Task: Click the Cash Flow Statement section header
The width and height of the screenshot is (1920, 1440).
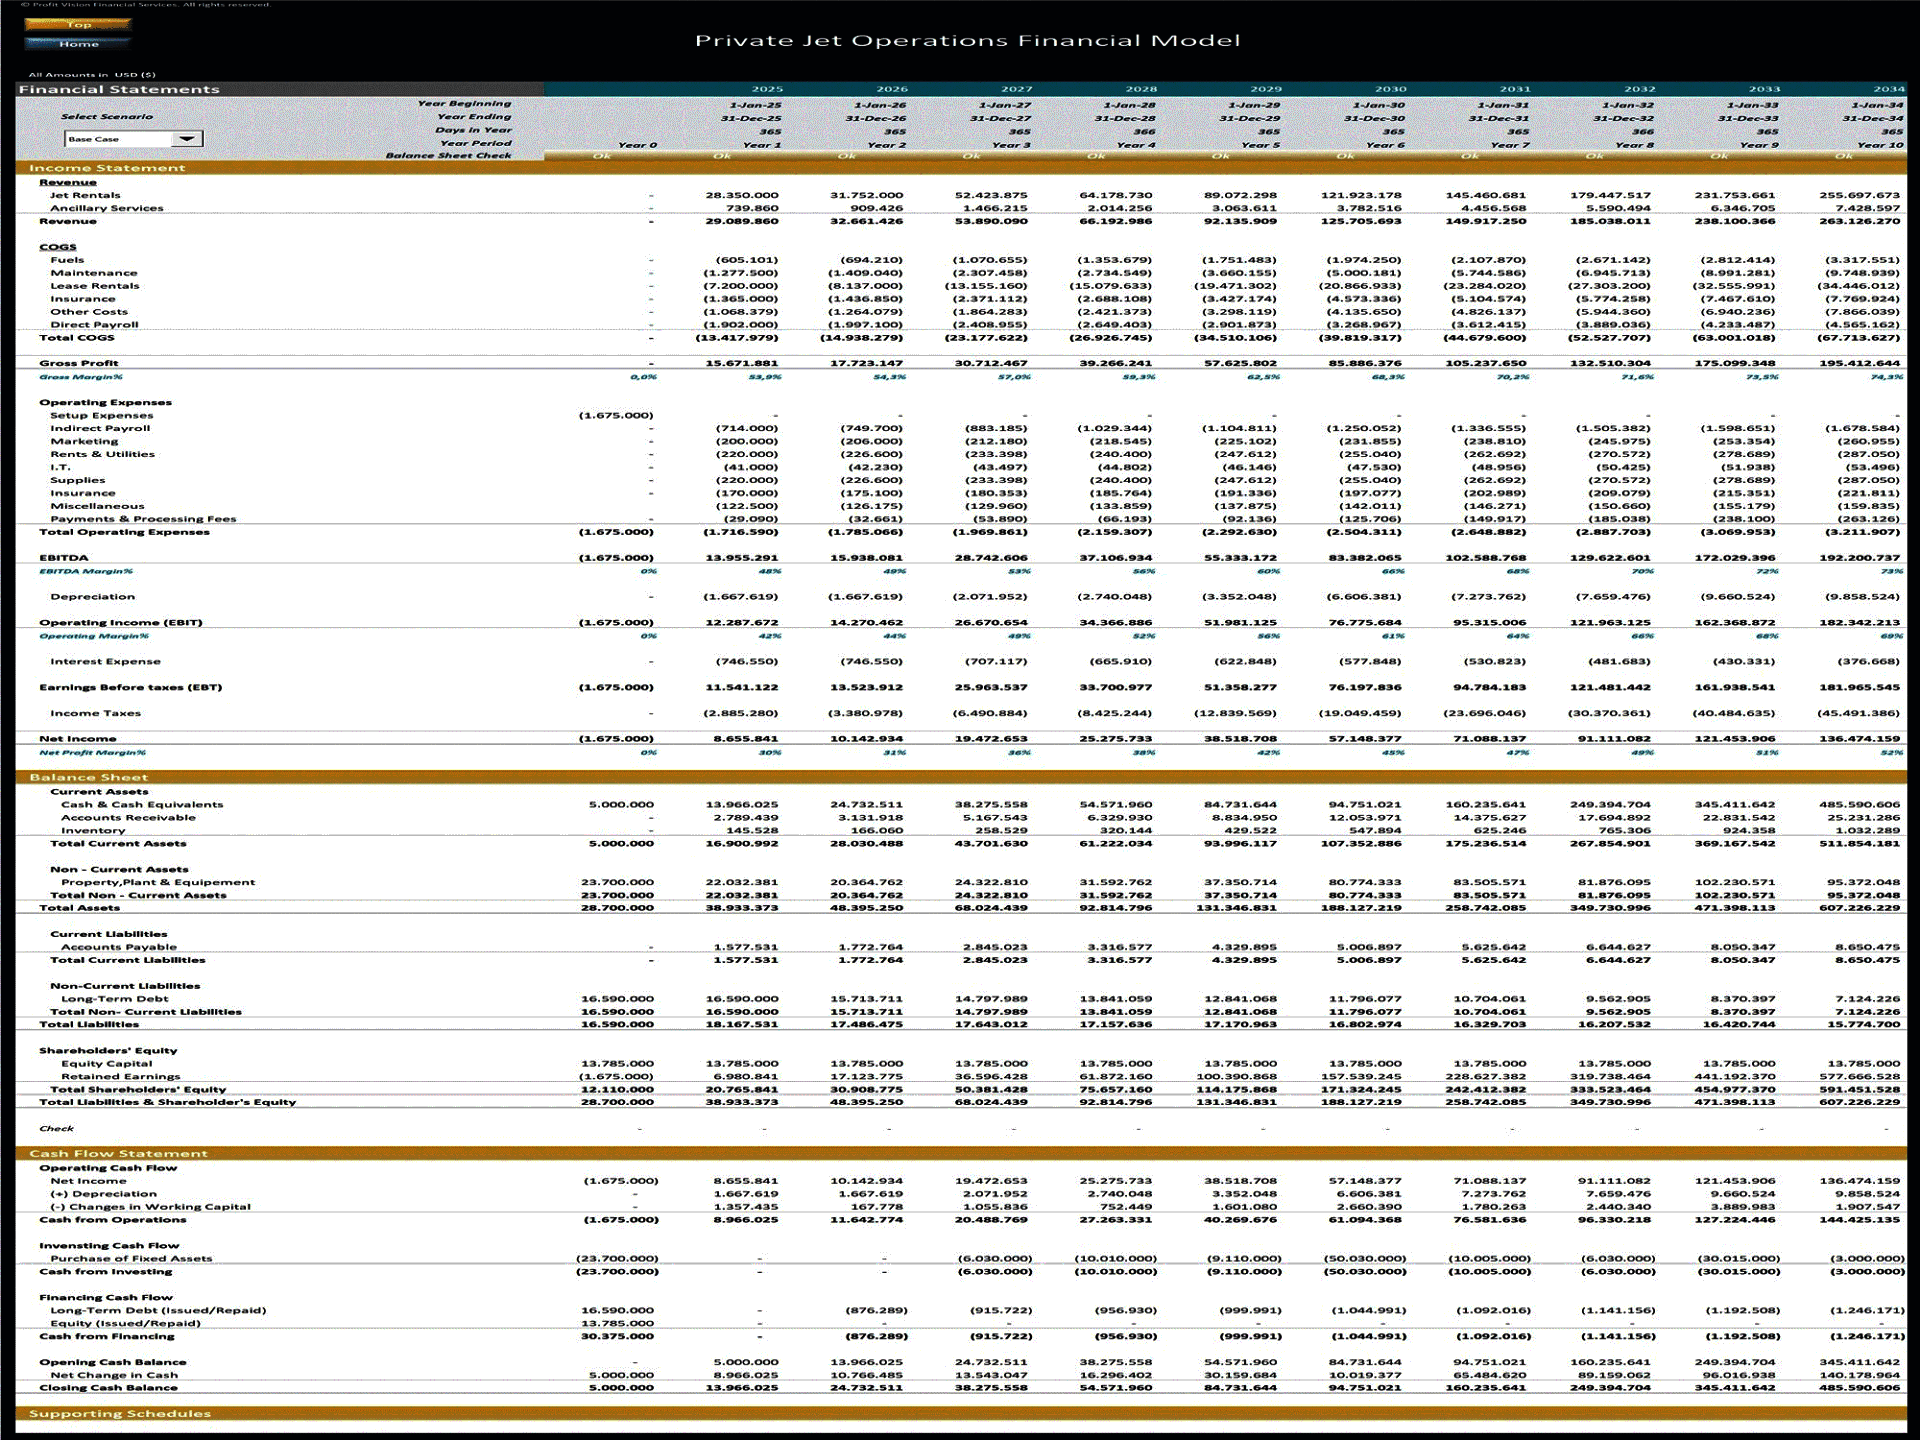Action: tap(118, 1153)
